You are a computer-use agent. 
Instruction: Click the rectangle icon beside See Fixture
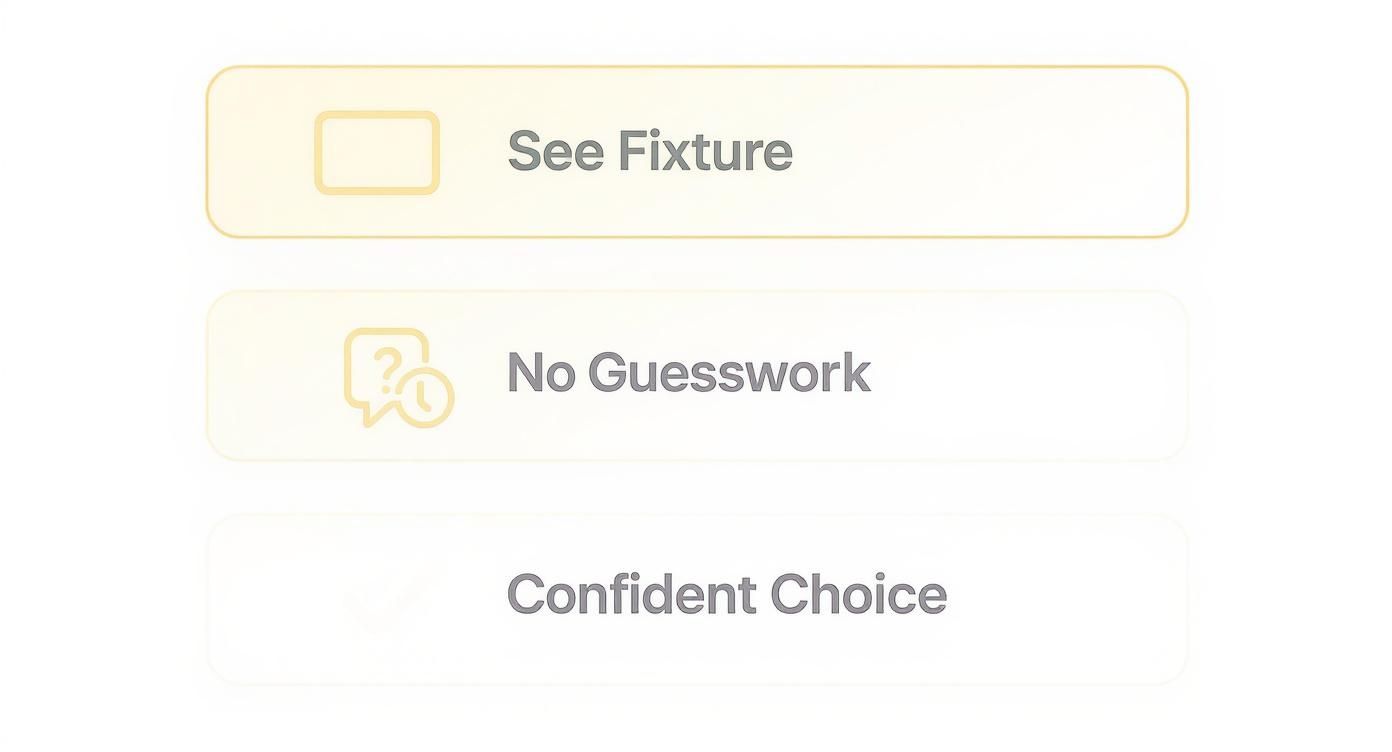(377, 152)
